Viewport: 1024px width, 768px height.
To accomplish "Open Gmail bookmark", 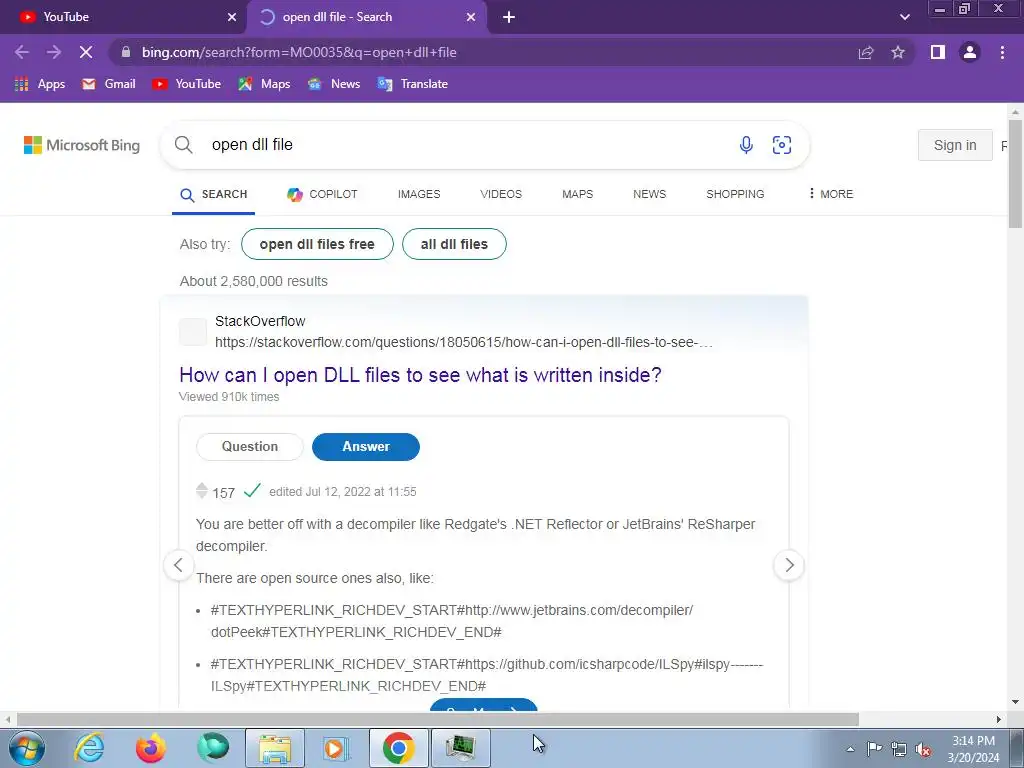I will coord(108,84).
